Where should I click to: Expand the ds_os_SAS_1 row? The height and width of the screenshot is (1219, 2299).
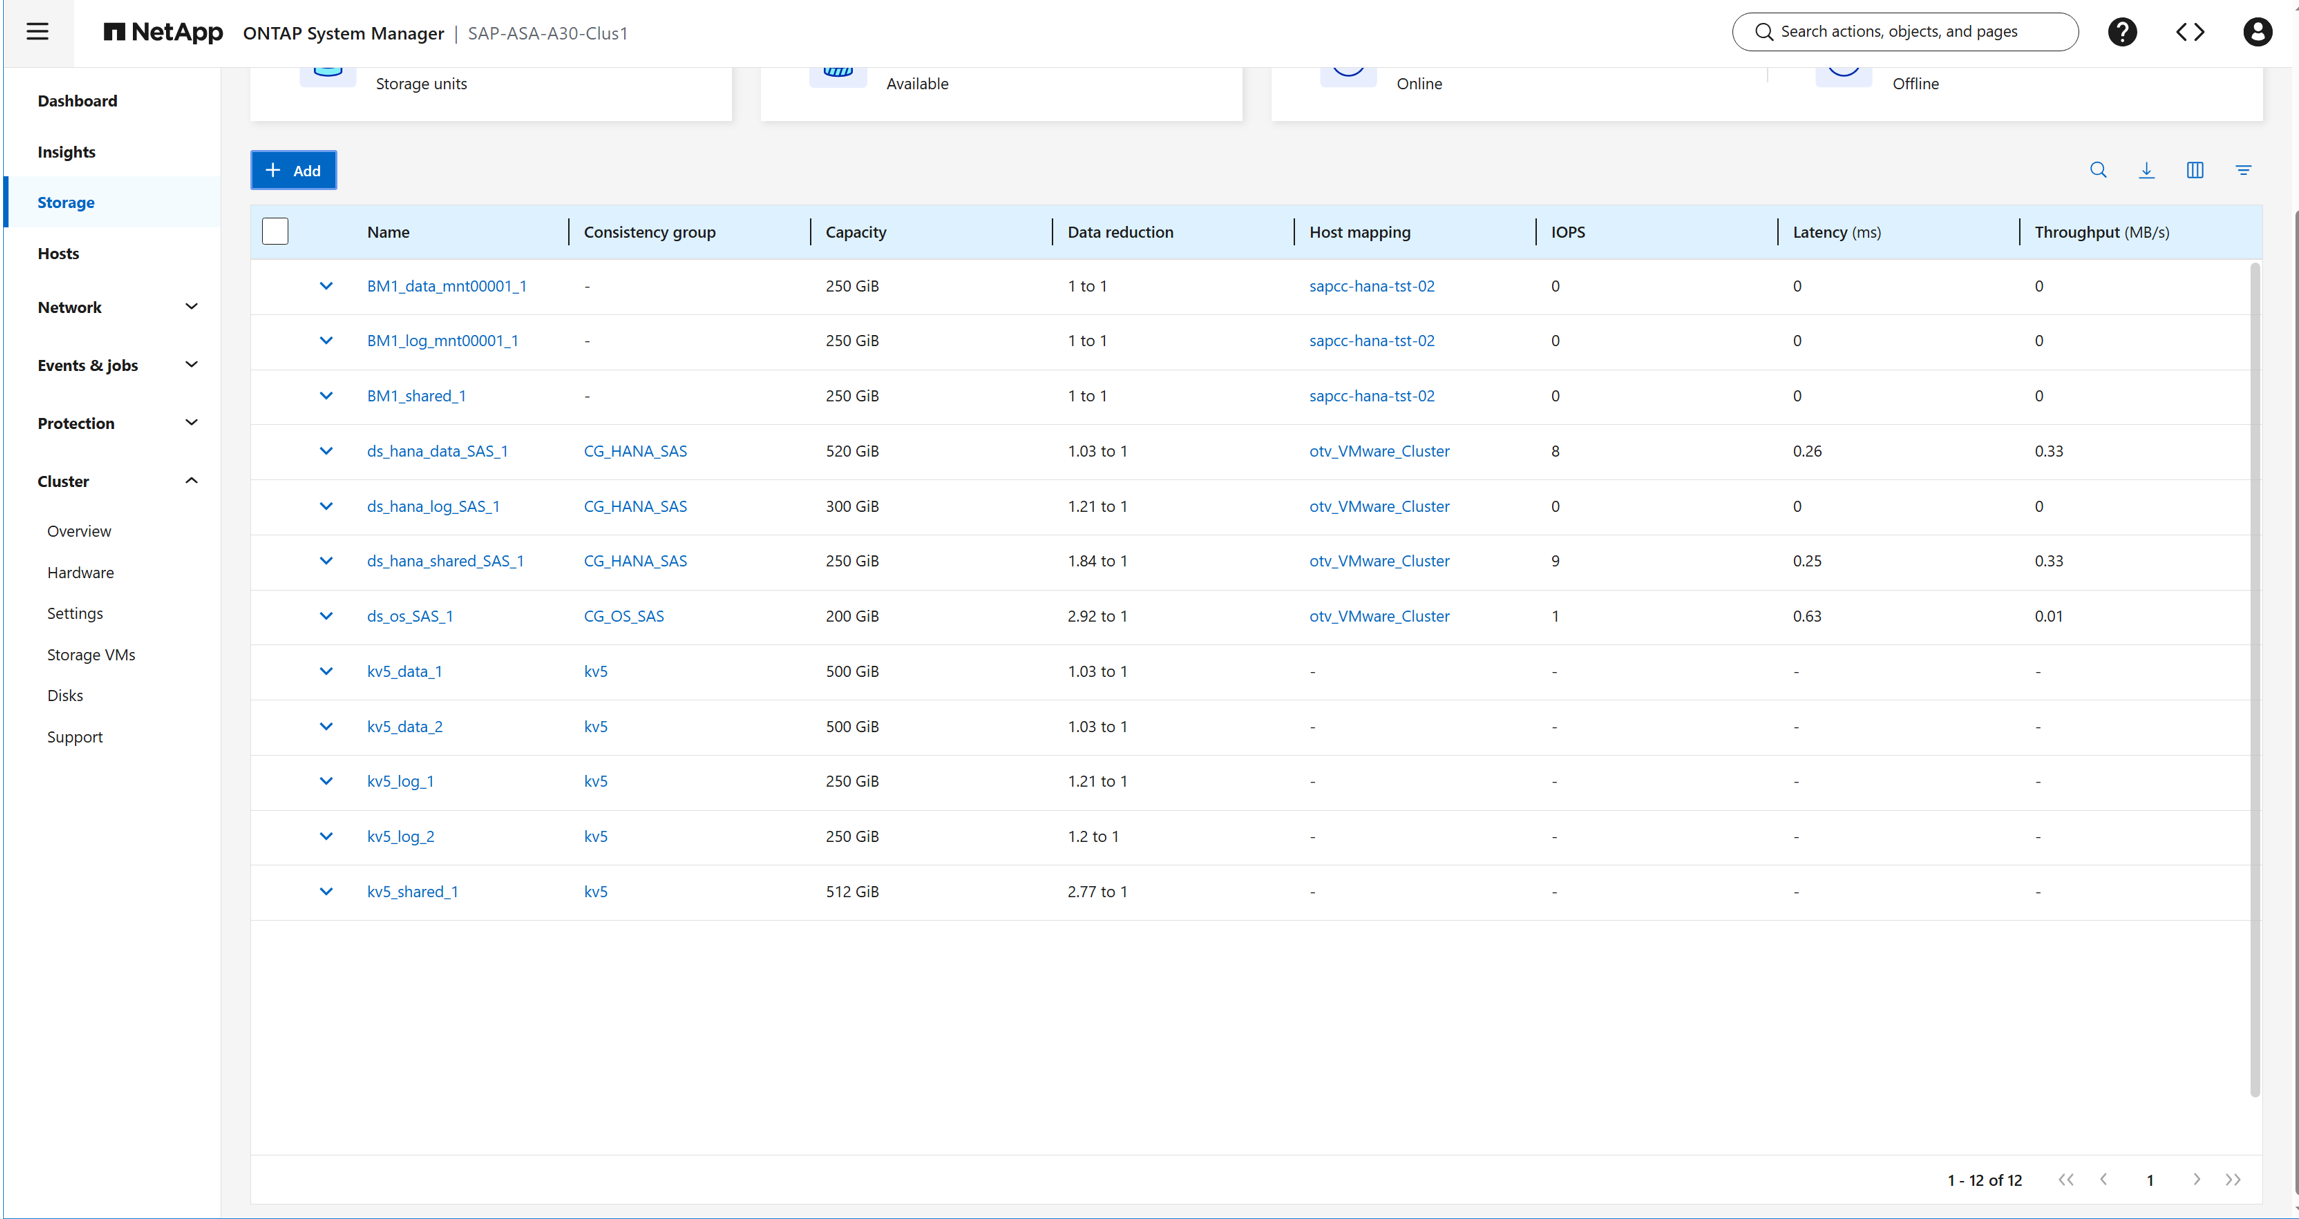(326, 616)
